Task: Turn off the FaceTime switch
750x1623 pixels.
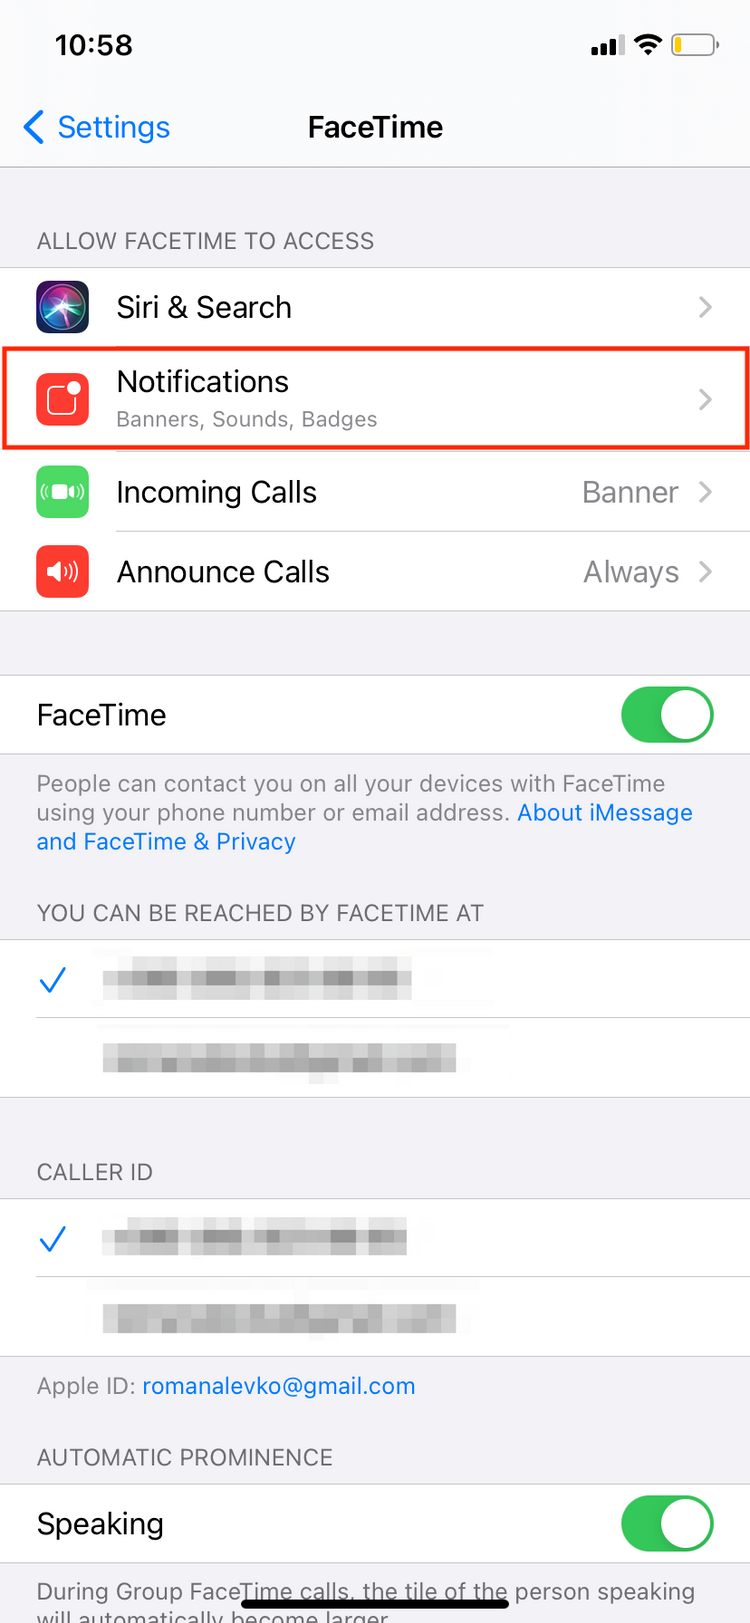Action: pyautogui.click(x=667, y=715)
